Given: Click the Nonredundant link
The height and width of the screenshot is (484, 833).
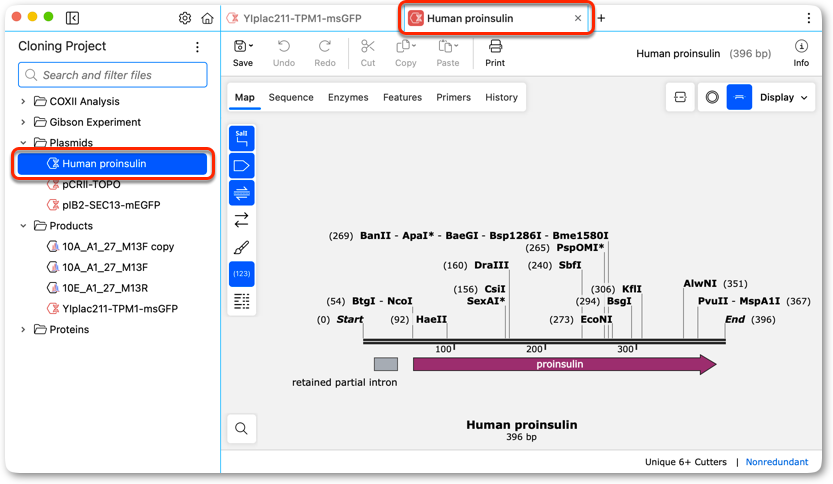Looking at the screenshot, I should click(777, 462).
